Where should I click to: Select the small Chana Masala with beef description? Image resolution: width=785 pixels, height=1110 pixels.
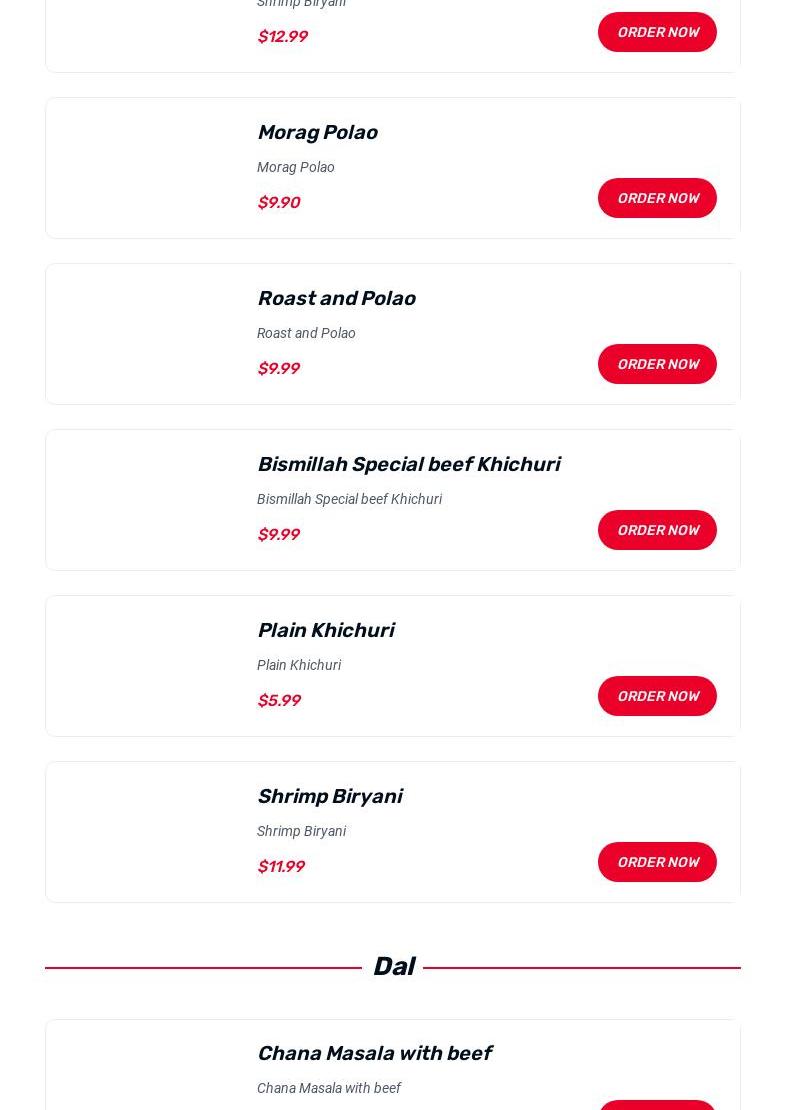pos(328,1088)
